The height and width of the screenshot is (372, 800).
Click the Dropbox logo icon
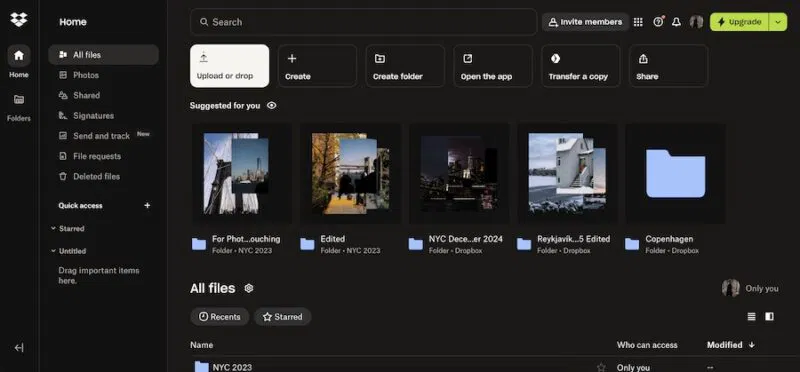click(19, 20)
